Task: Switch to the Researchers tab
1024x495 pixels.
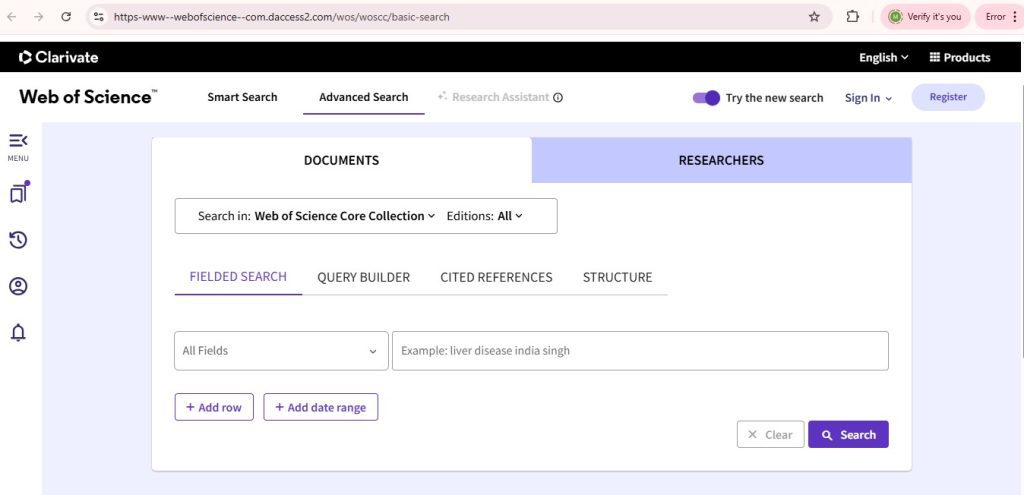Action: pos(721,160)
